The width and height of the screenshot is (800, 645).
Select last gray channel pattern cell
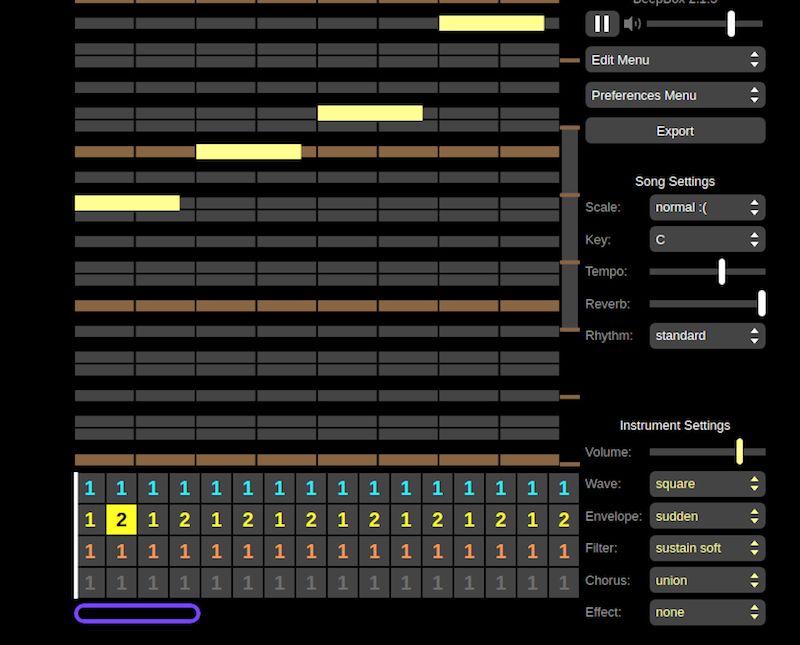click(564, 583)
